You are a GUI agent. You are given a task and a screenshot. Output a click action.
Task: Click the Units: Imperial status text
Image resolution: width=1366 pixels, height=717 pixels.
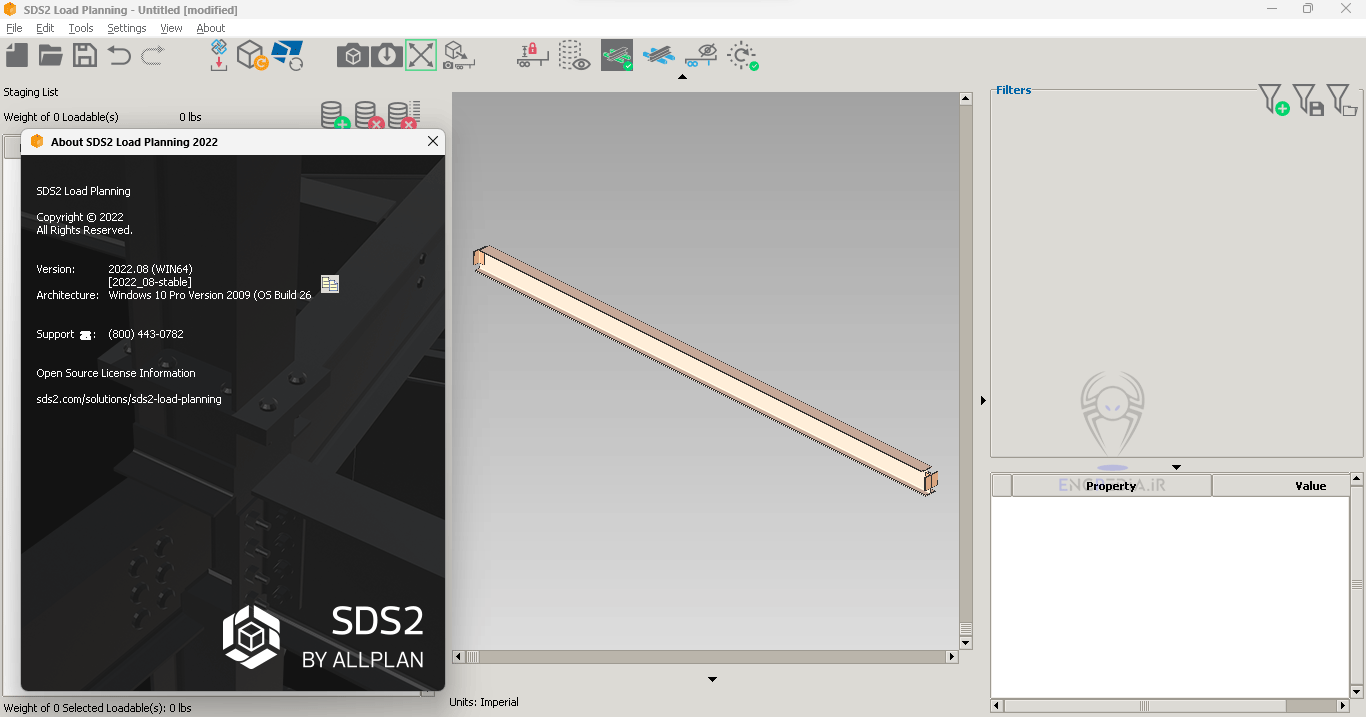tap(484, 702)
